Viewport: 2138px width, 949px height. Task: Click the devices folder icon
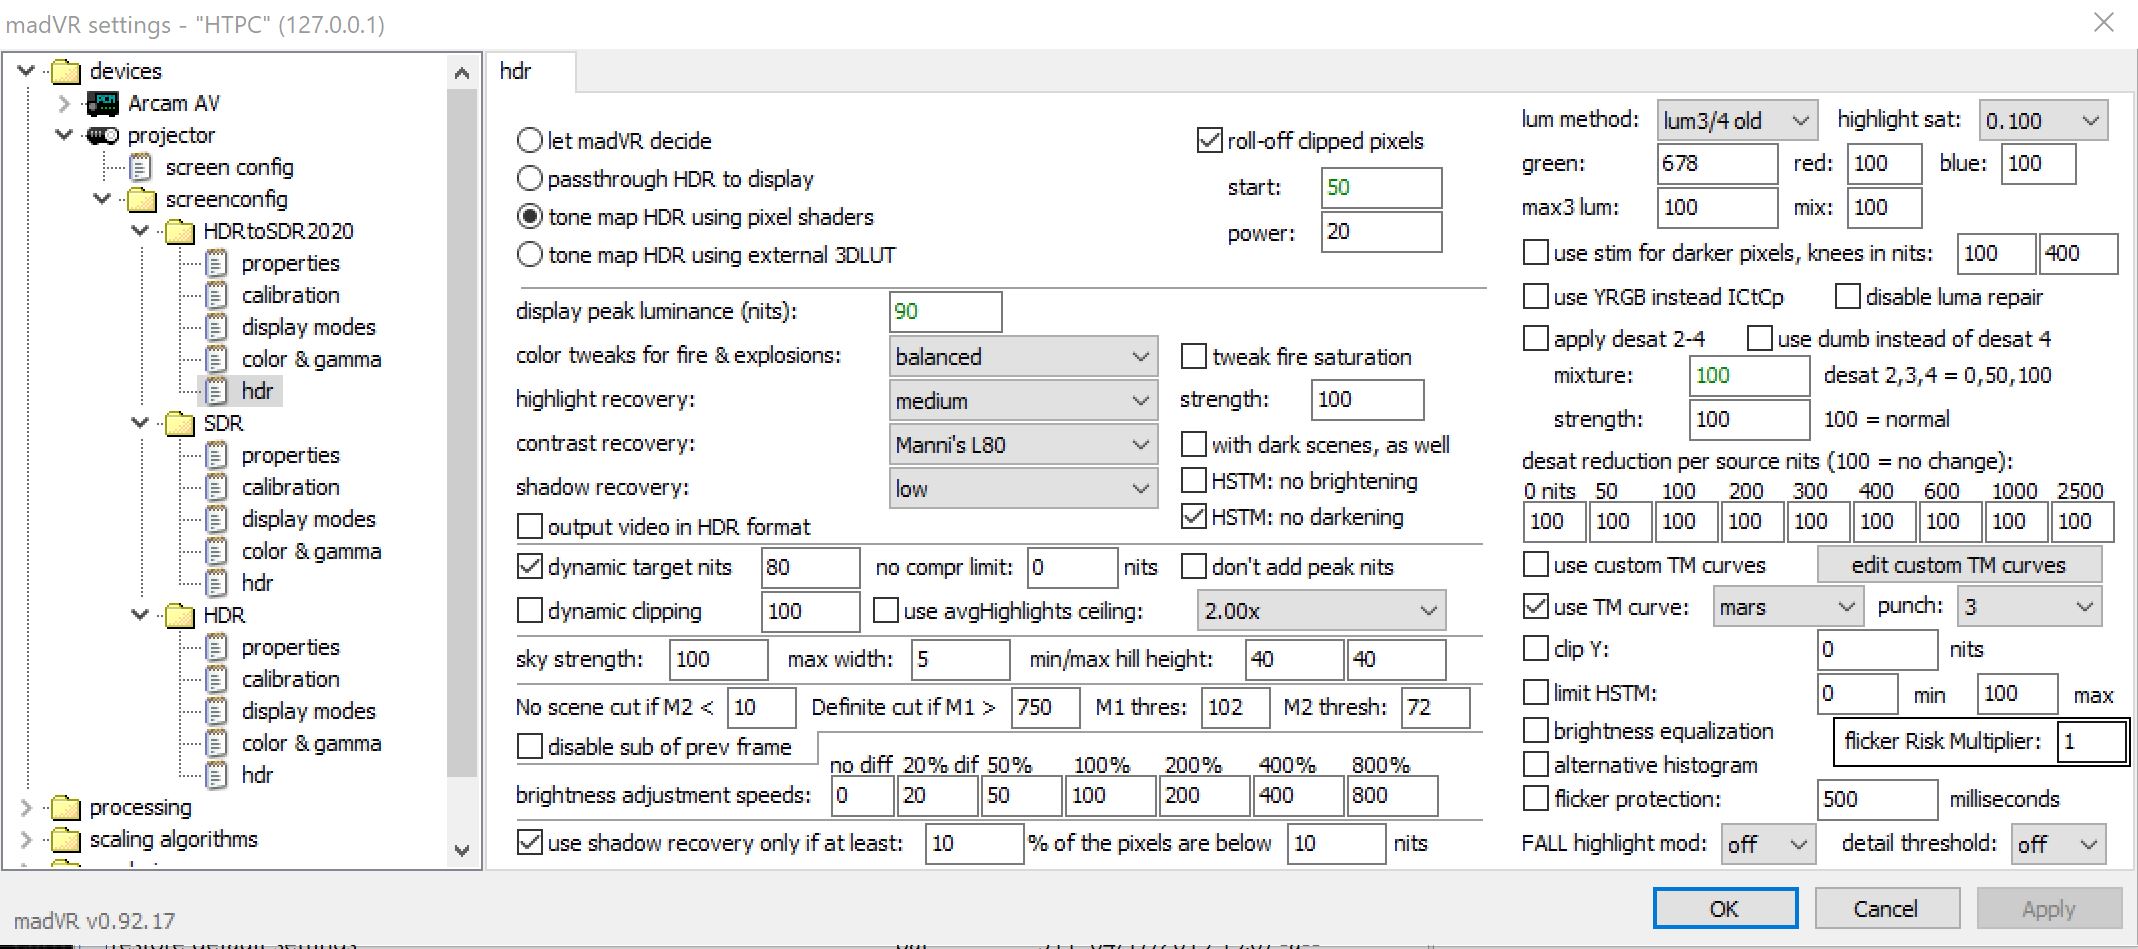pos(66,72)
